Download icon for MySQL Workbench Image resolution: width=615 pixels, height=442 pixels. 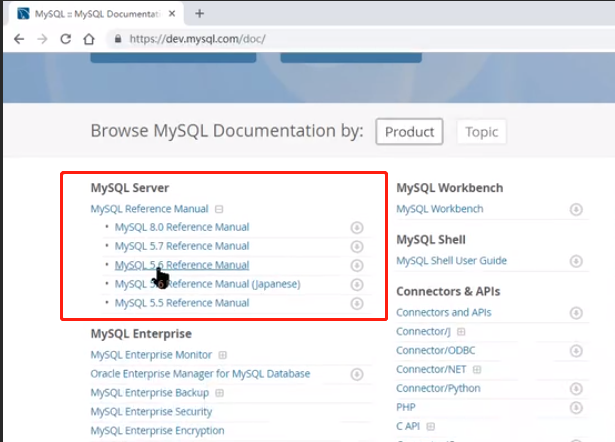coord(576,209)
